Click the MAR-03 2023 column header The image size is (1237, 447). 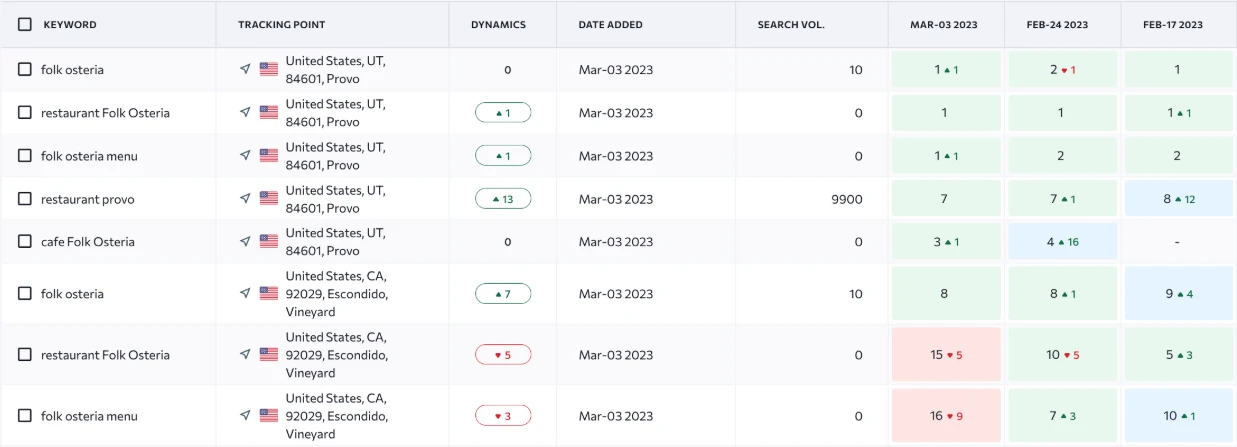tap(946, 25)
